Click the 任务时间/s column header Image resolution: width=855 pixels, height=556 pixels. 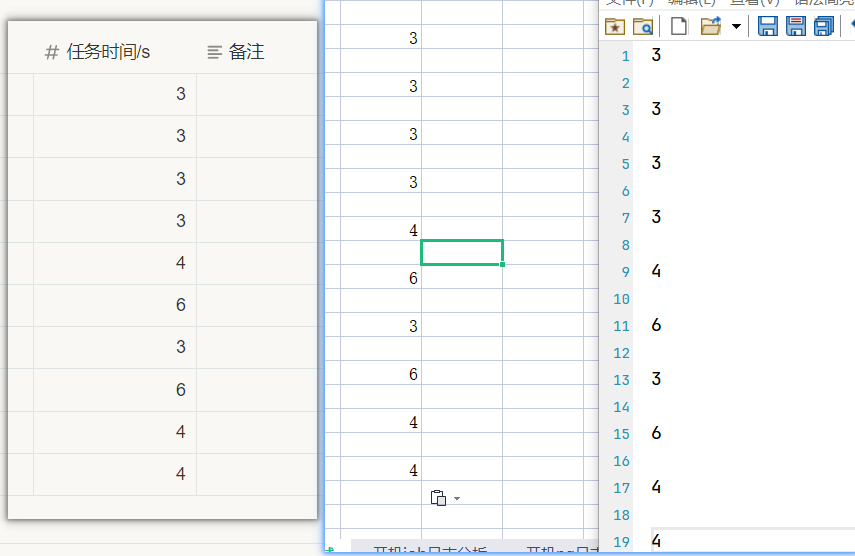pos(108,52)
